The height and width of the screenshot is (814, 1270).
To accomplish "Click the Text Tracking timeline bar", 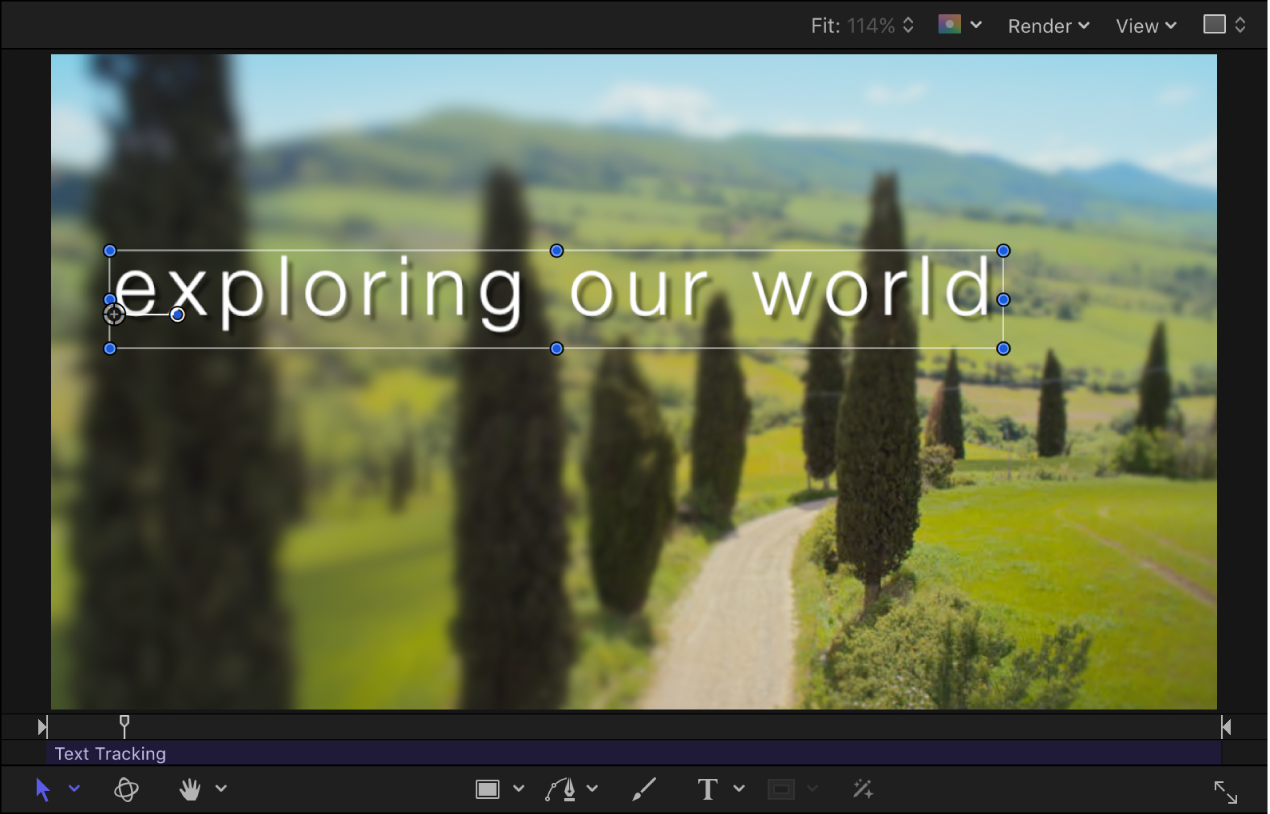I will [x=634, y=753].
